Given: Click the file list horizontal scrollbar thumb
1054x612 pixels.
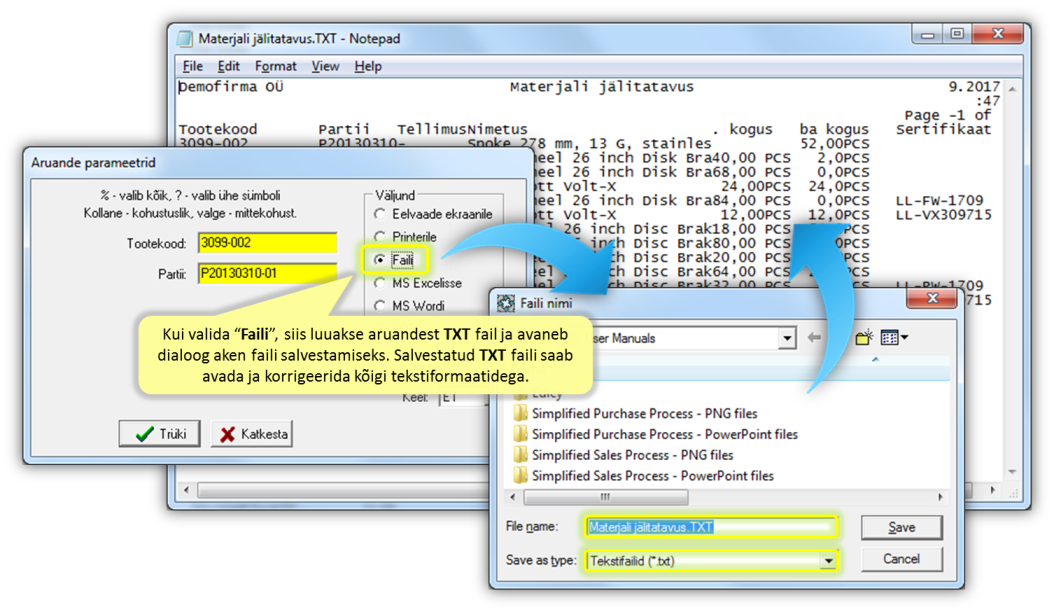Looking at the screenshot, I should click(x=605, y=497).
